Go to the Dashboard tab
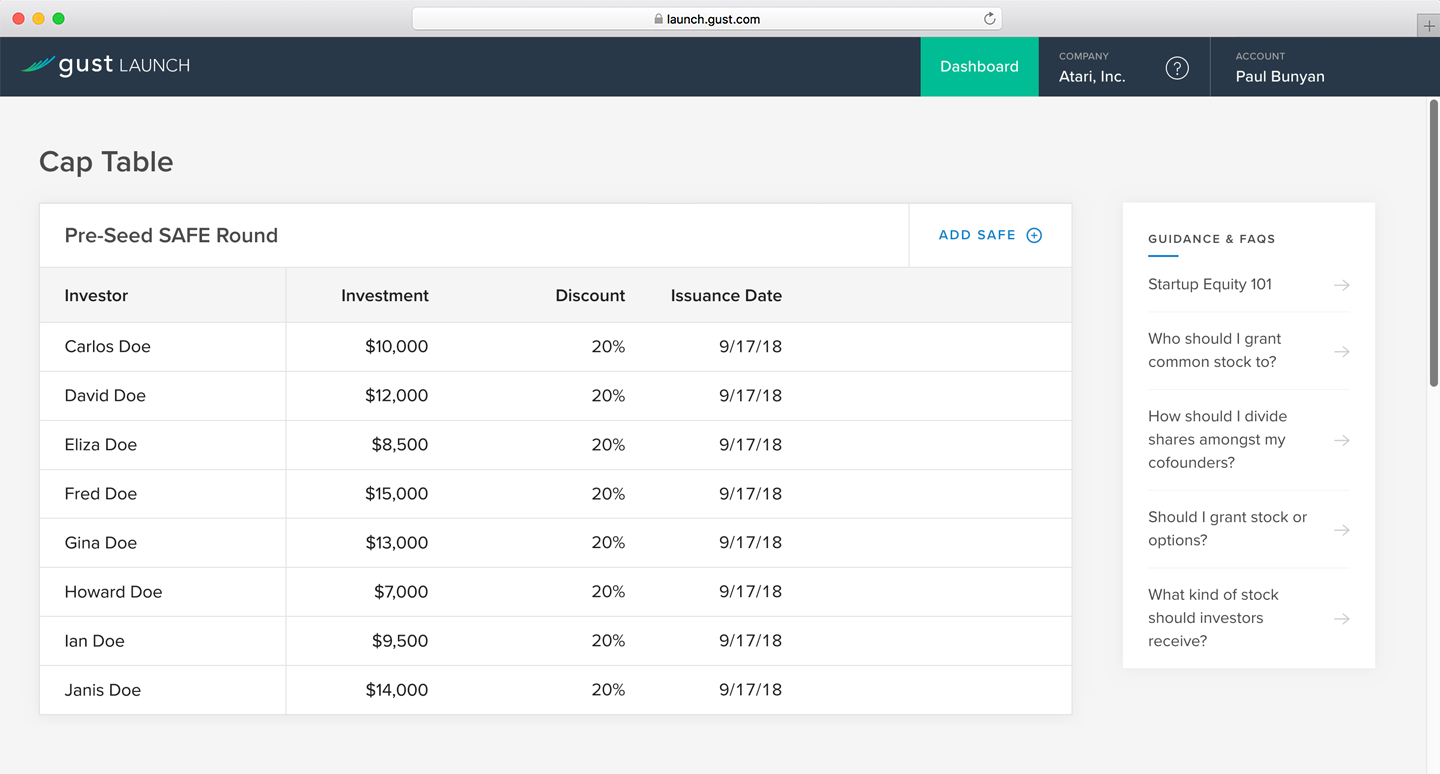This screenshot has width=1440, height=774. point(979,67)
